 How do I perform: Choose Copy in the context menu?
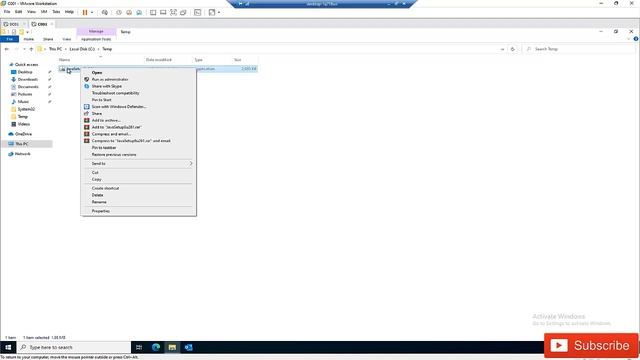coord(138,179)
